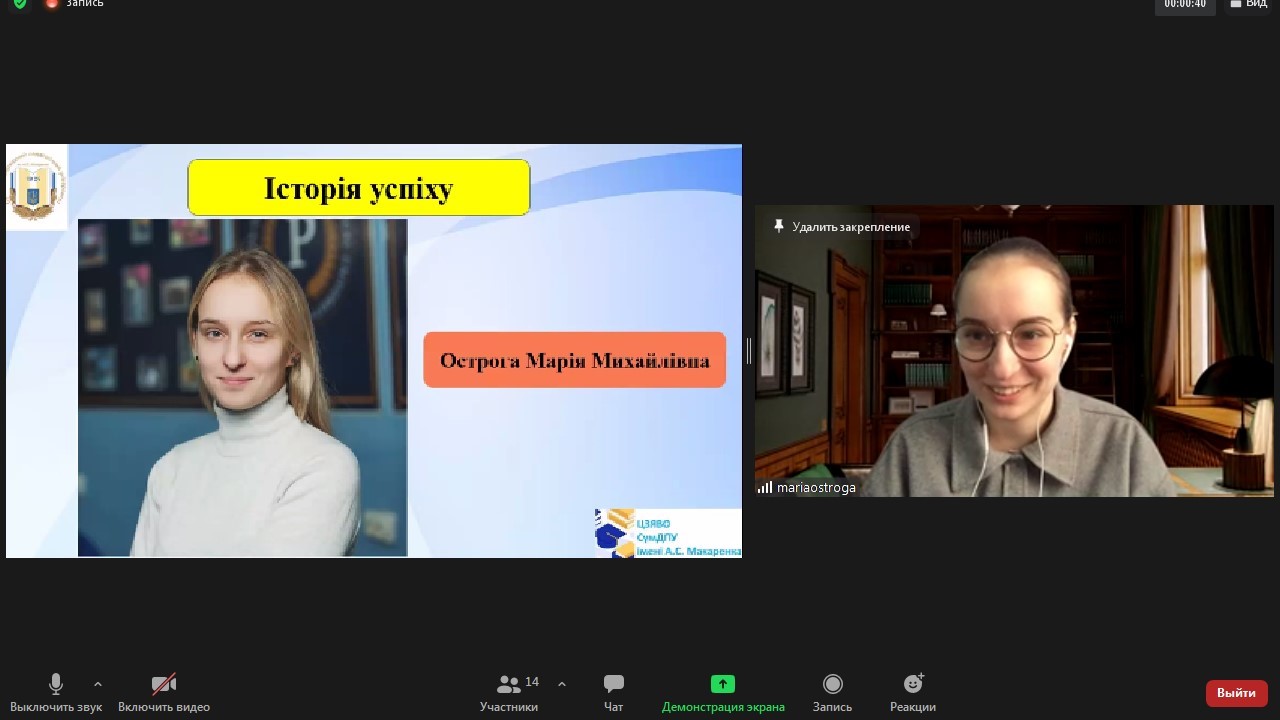The image size is (1280, 720).
Task: Expand audio options arrow beside microphone
Action: coord(98,684)
